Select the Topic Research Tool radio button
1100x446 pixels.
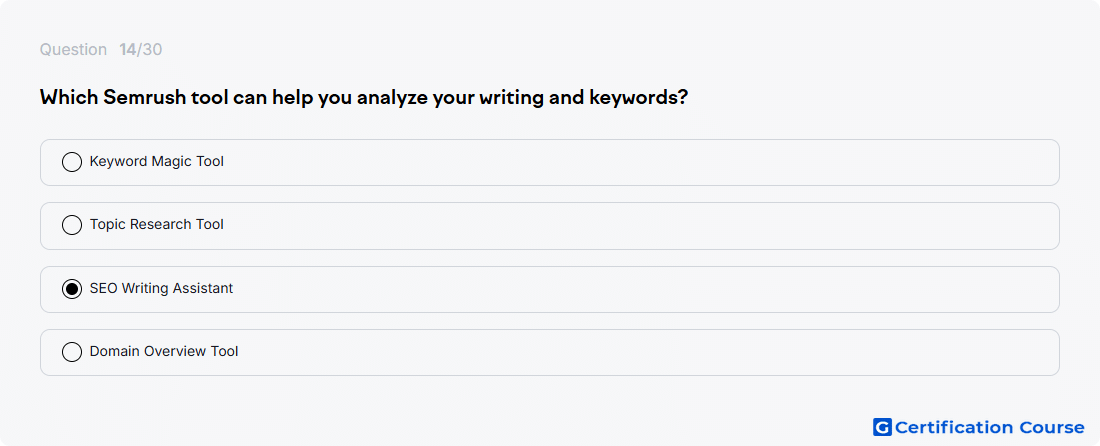point(72,225)
